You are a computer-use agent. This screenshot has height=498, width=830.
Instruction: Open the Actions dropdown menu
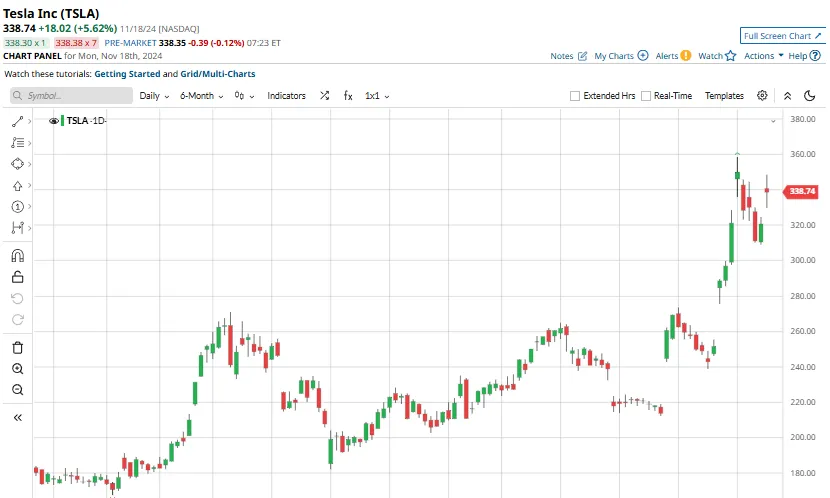764,56
